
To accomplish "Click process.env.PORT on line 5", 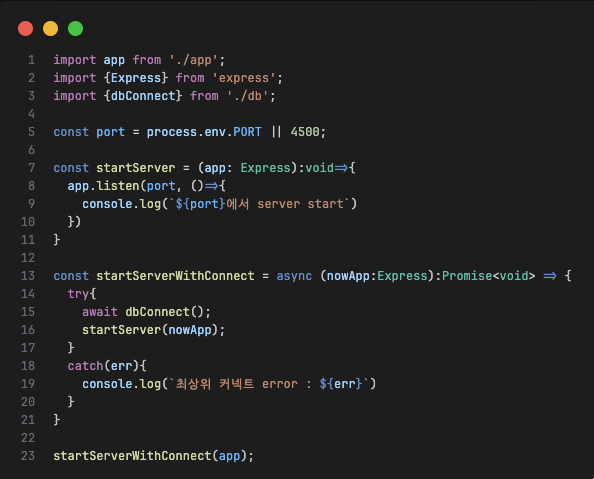I will (x=204, y=132).
